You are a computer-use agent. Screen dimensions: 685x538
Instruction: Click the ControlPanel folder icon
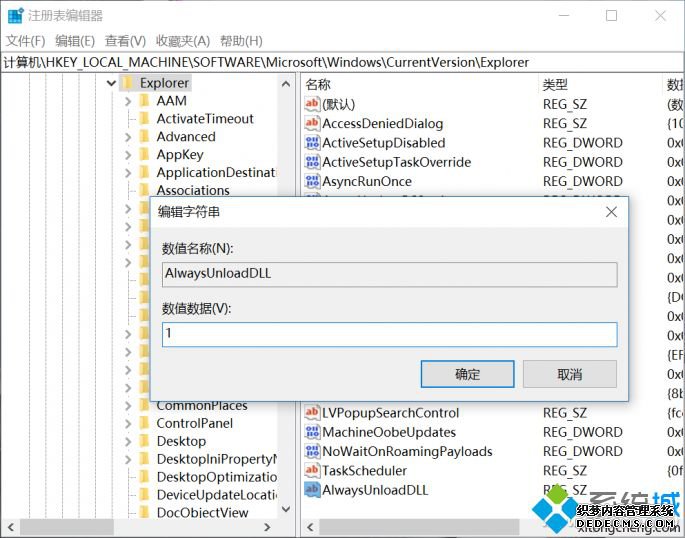tap(144, 423)
